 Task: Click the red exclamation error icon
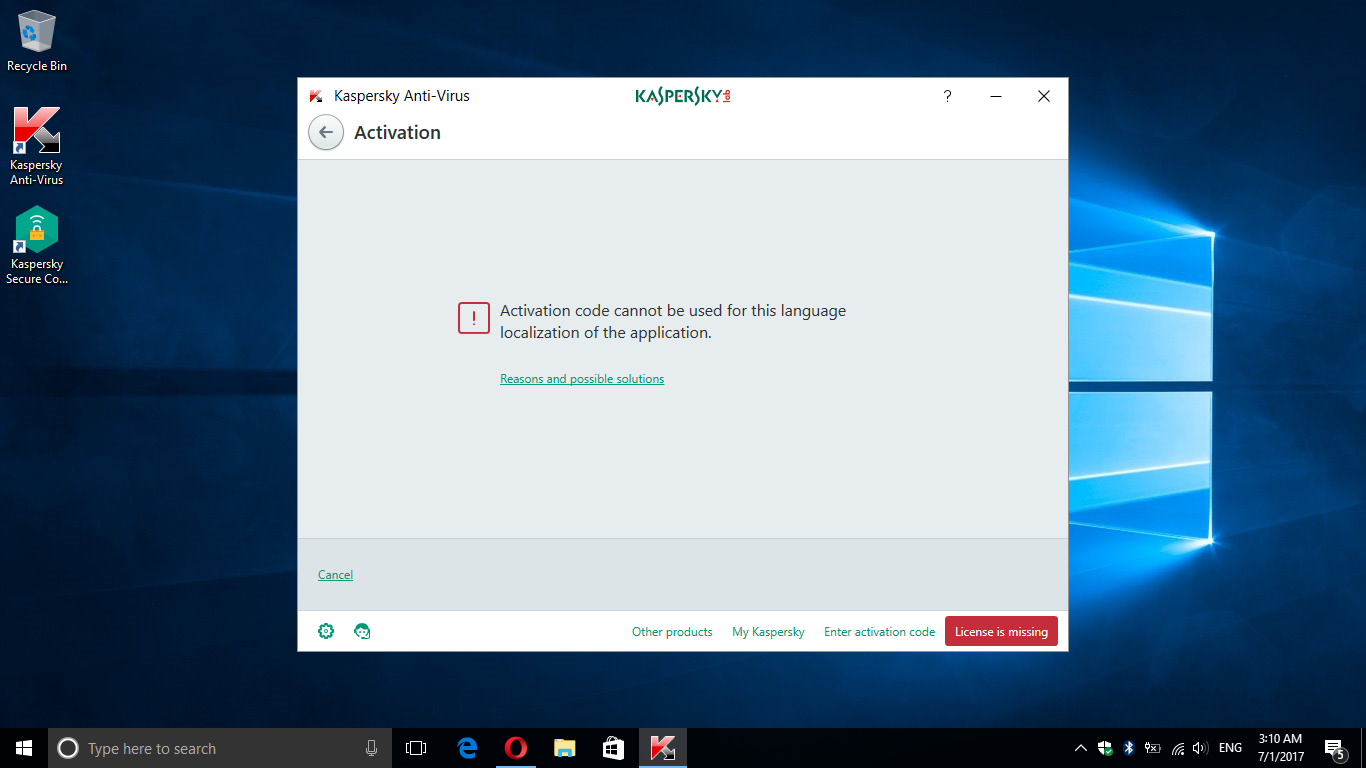474,318
